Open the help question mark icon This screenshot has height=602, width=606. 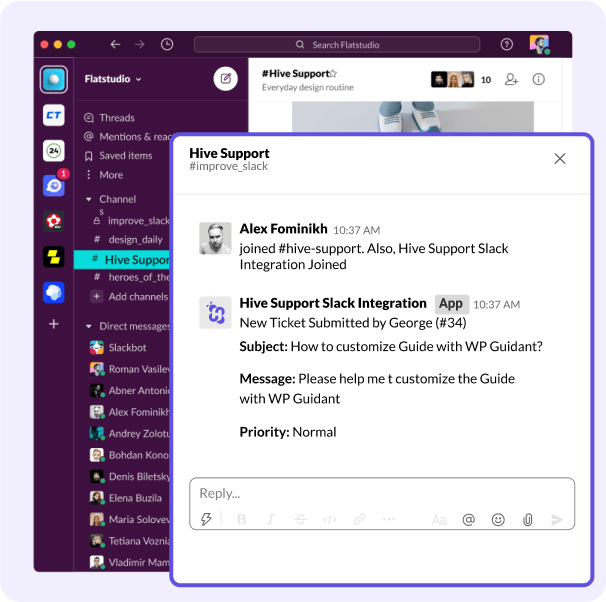506,44
